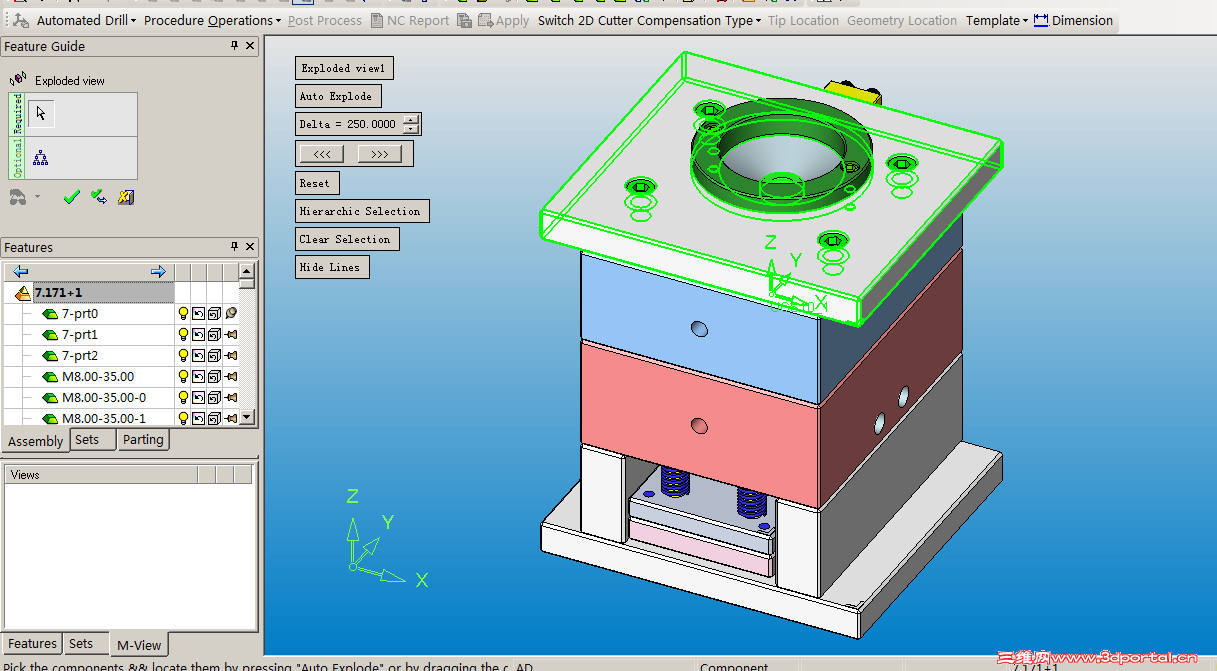Click the blue left arrow in Features panel
Image resolution: width=1217 pixels, height=671 pixels.
tap(20, 272)
